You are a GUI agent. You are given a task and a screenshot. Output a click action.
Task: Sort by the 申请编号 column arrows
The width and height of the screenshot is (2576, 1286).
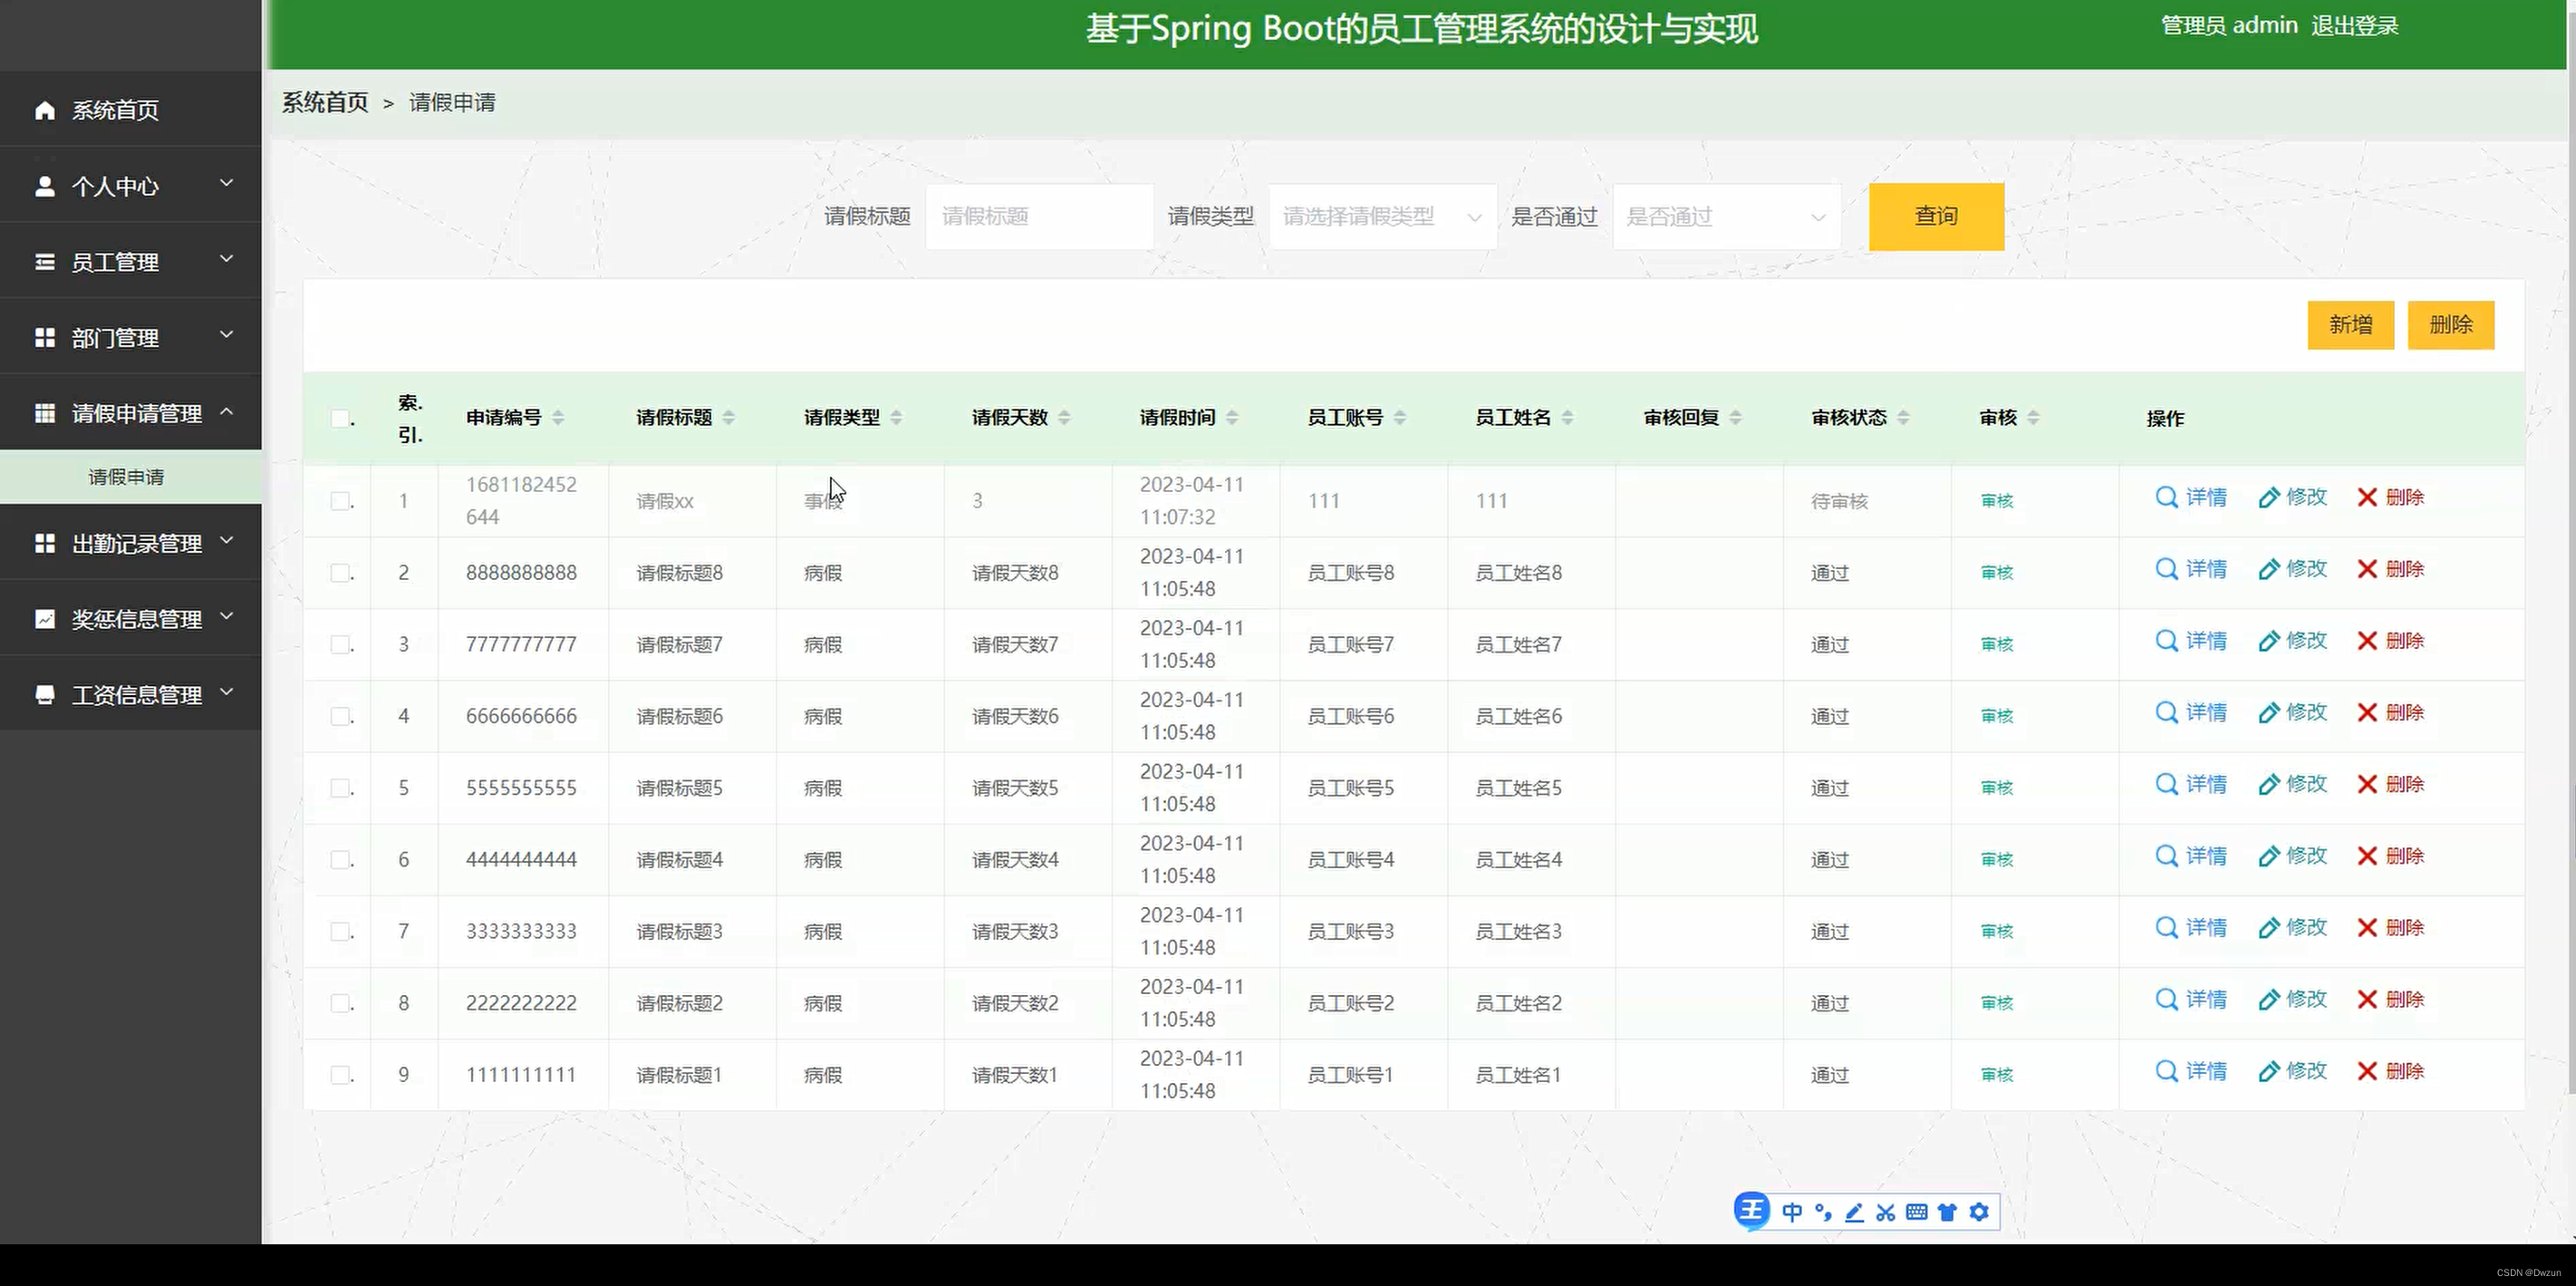(558, 418)
